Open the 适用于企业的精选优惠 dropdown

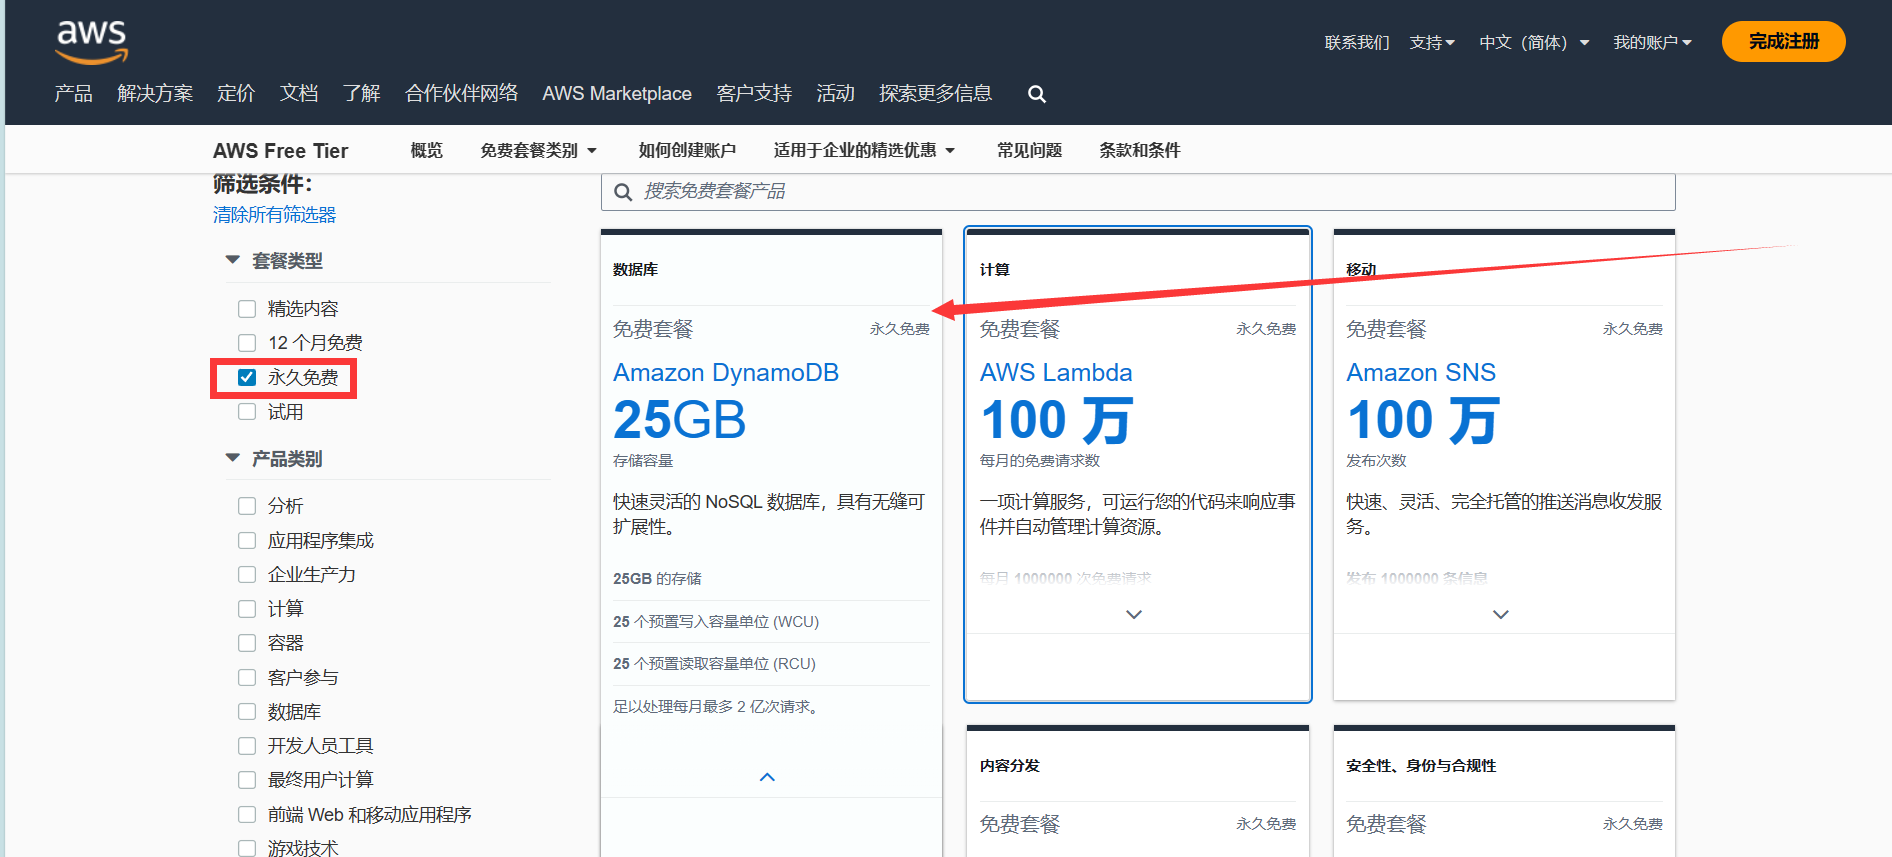(x=864, y=150)
